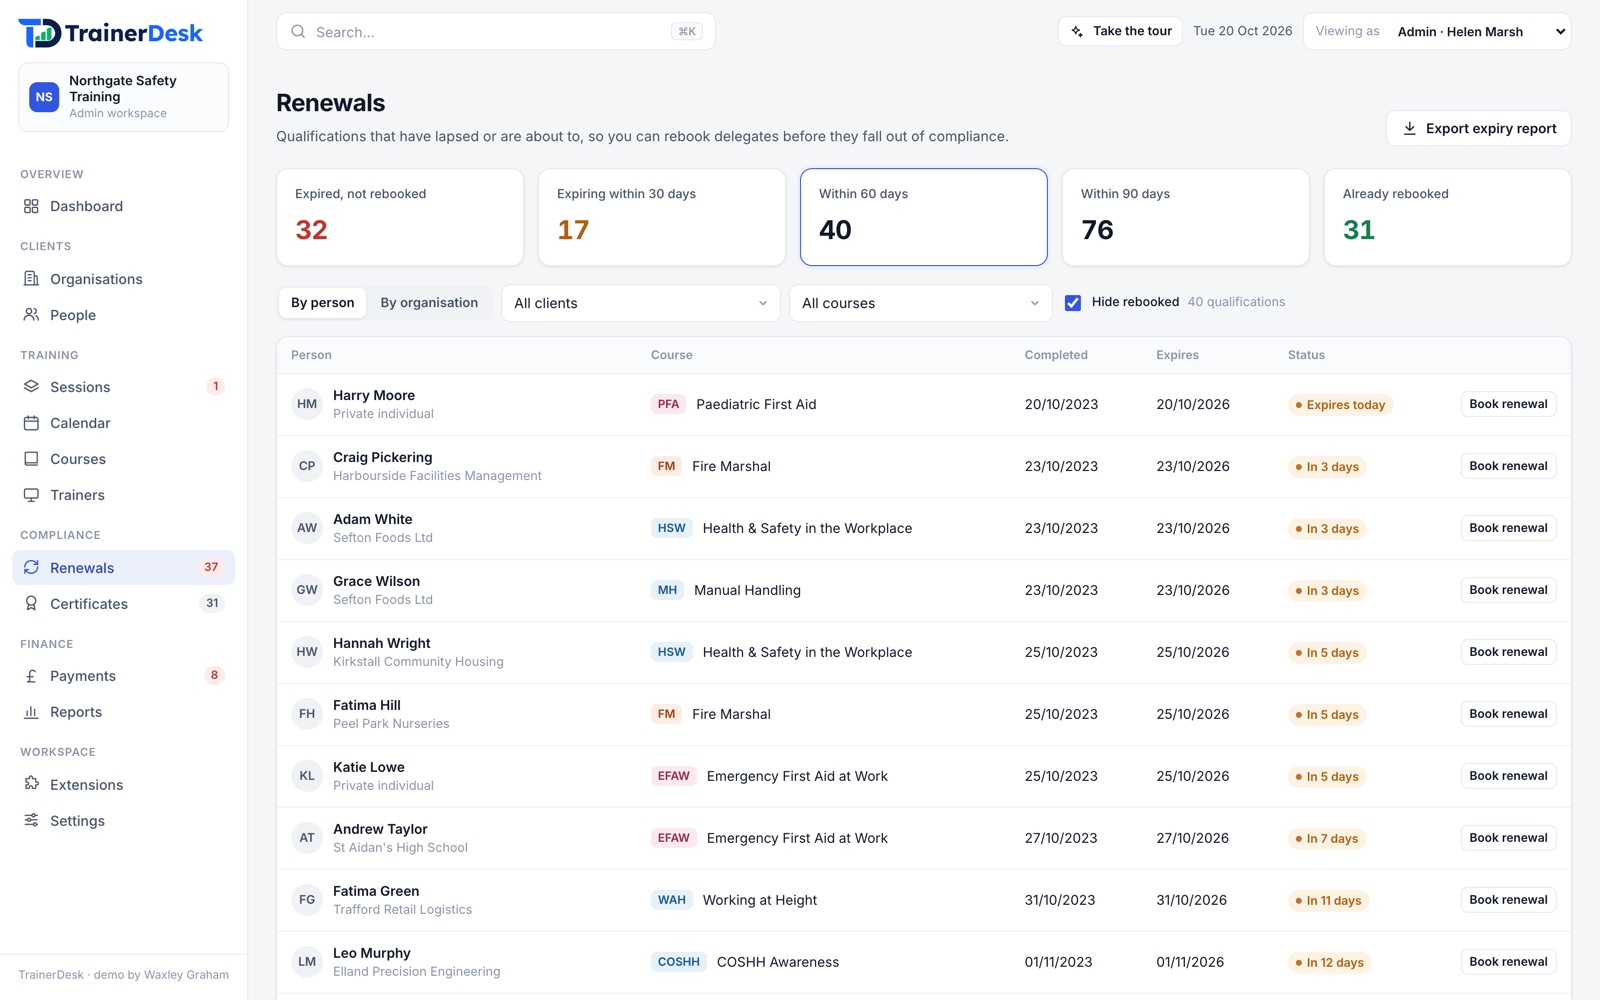This screenshot has height=1000, width=1600.
Task: Open the Viewing as role dropdown
Action: pos(1482,32)
